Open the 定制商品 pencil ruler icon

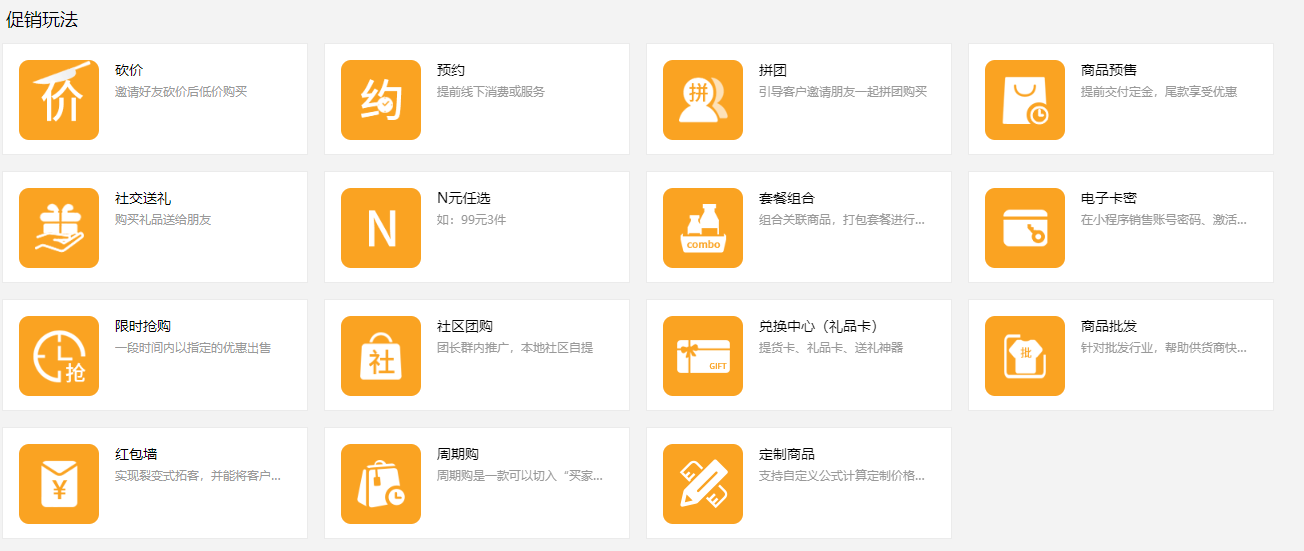pyautogui.click(x=703, y=484)
